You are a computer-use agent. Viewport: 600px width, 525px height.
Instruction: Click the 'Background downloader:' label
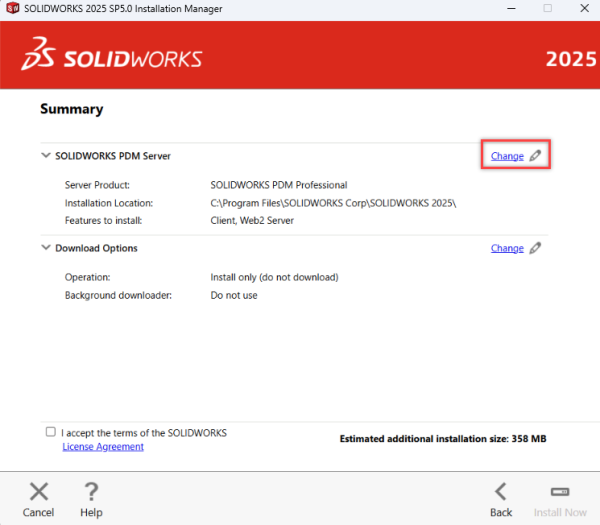(x=118, y=295)
